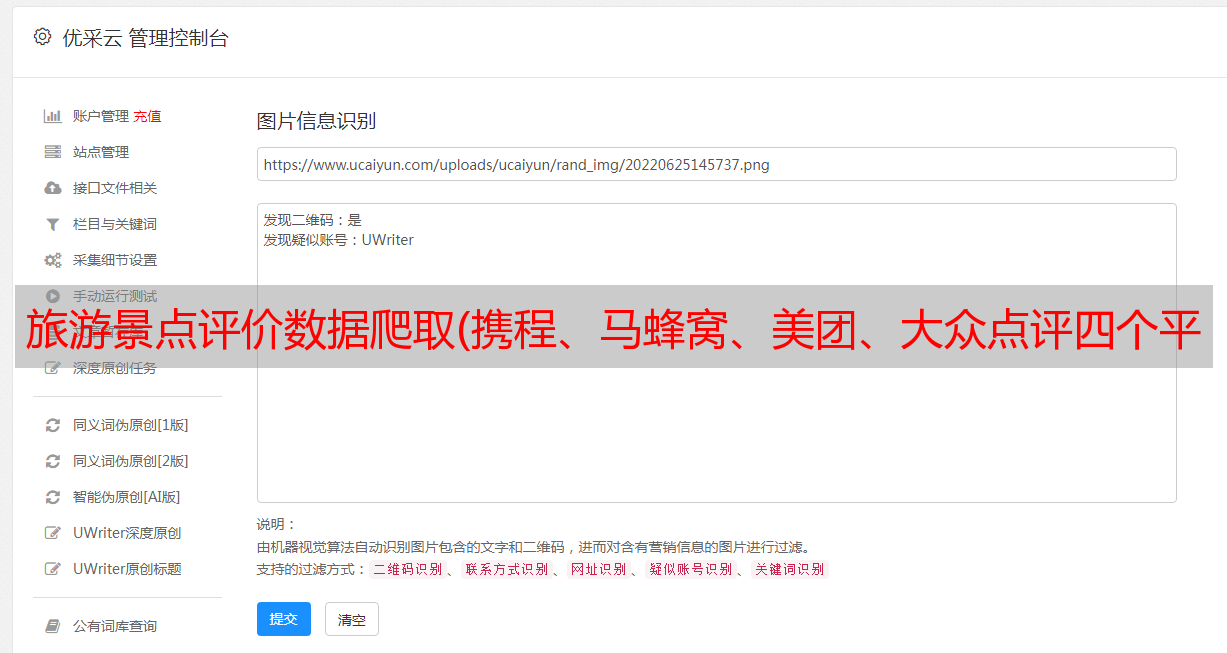Select 手动运行测试 in the sidebar
This screenshot has height=653, width=1227.
[x=115, y=296]
